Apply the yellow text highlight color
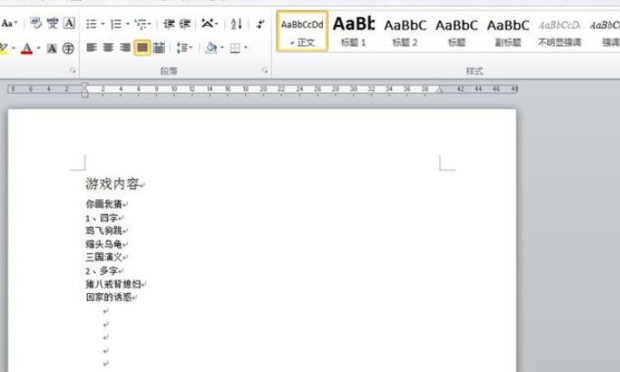Viewport: 620px width, 372px height. click(x=3, y=48)
